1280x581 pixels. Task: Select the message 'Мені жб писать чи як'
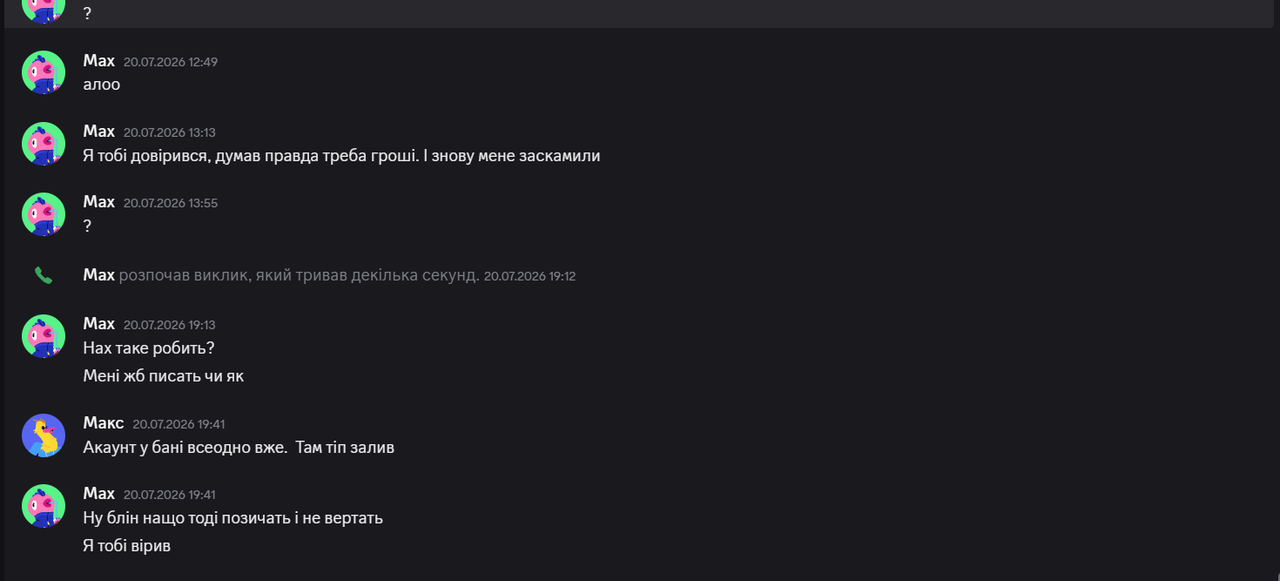[164, 376]
